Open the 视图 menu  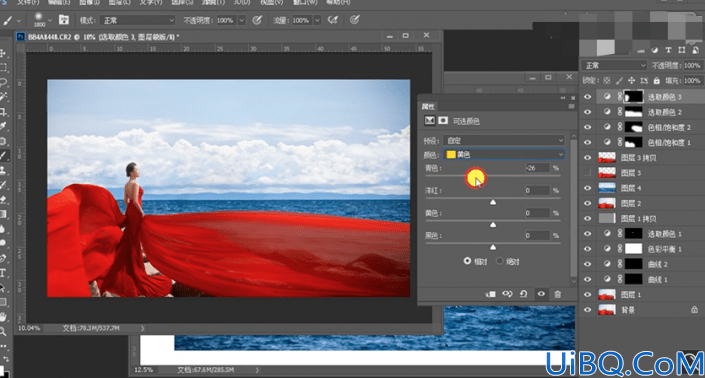coord(272,2)
